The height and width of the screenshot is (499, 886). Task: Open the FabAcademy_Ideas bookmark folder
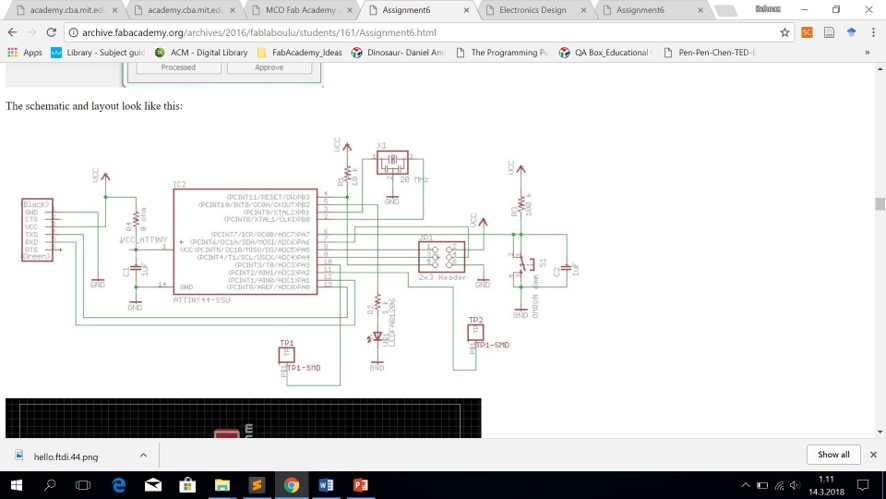pyautogui.click(x=299, y=53)
